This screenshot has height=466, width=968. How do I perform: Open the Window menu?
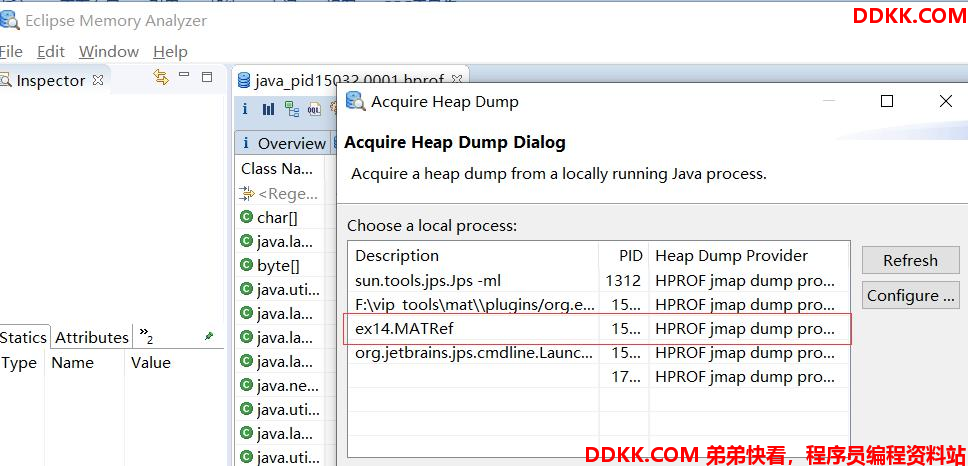[109, 51]
